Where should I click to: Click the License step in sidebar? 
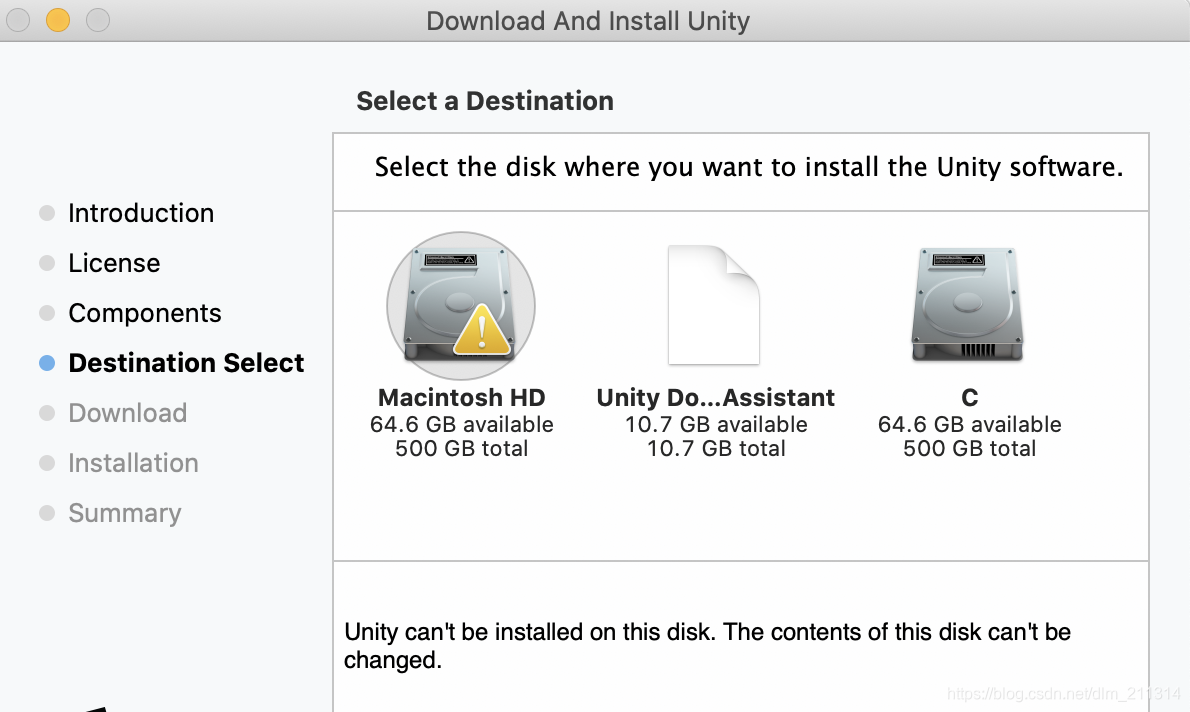coord(114,263)
